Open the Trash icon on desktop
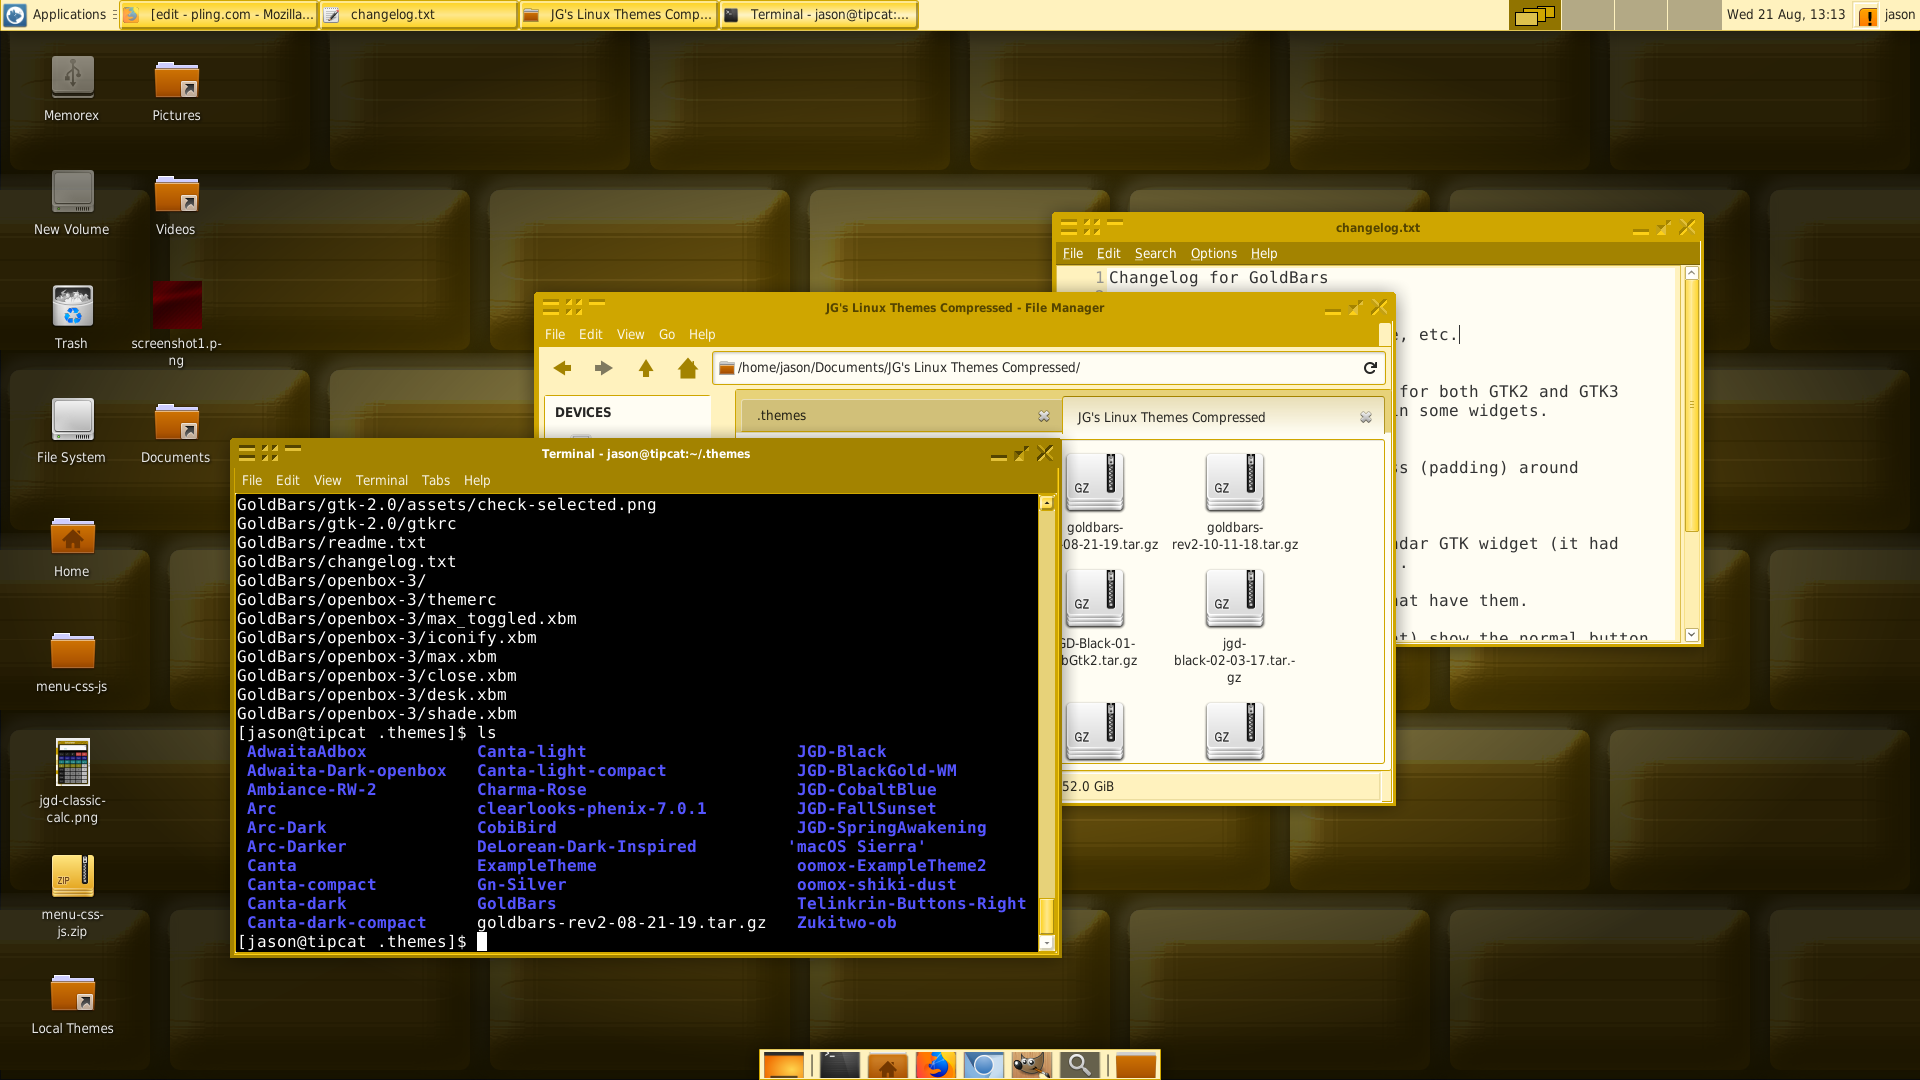 [x=72, y=305]
